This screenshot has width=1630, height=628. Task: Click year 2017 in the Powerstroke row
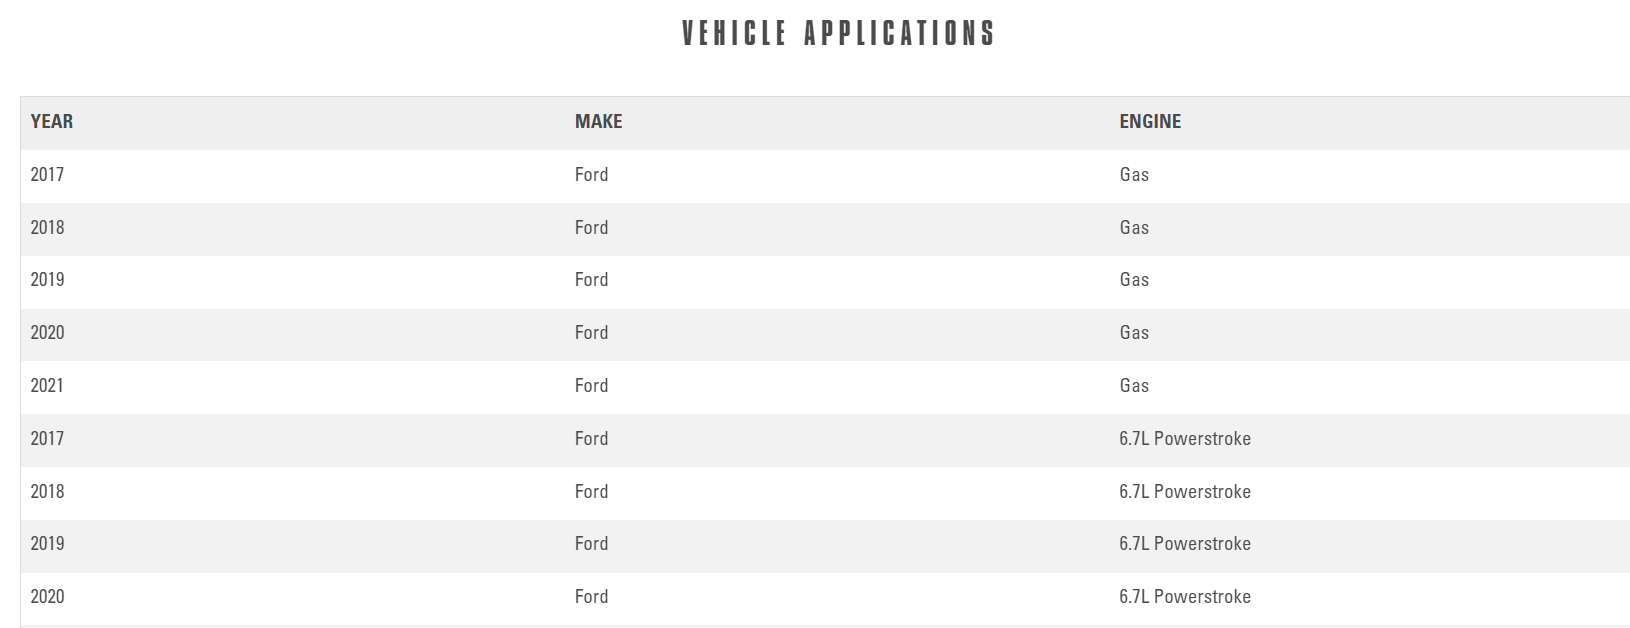pyautogui.click(x=47, y=439)
